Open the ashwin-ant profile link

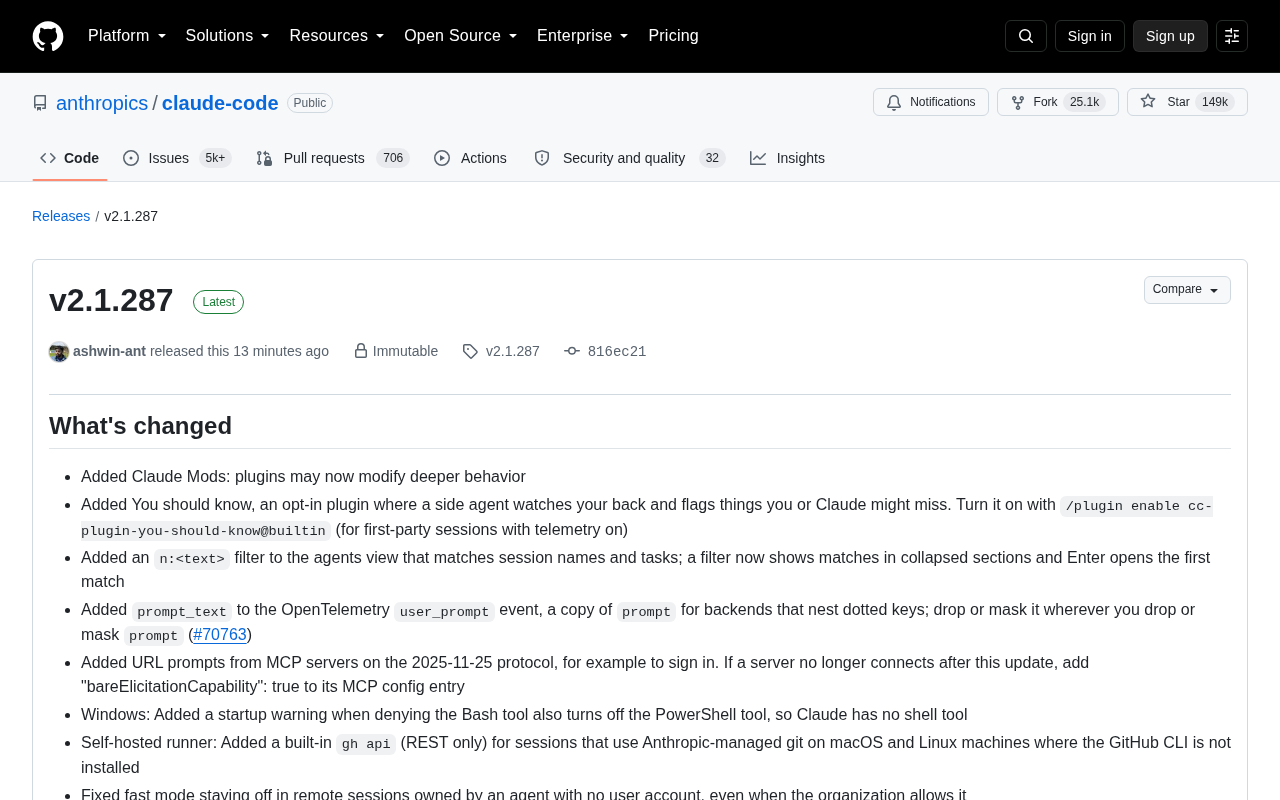pos(109,351)
